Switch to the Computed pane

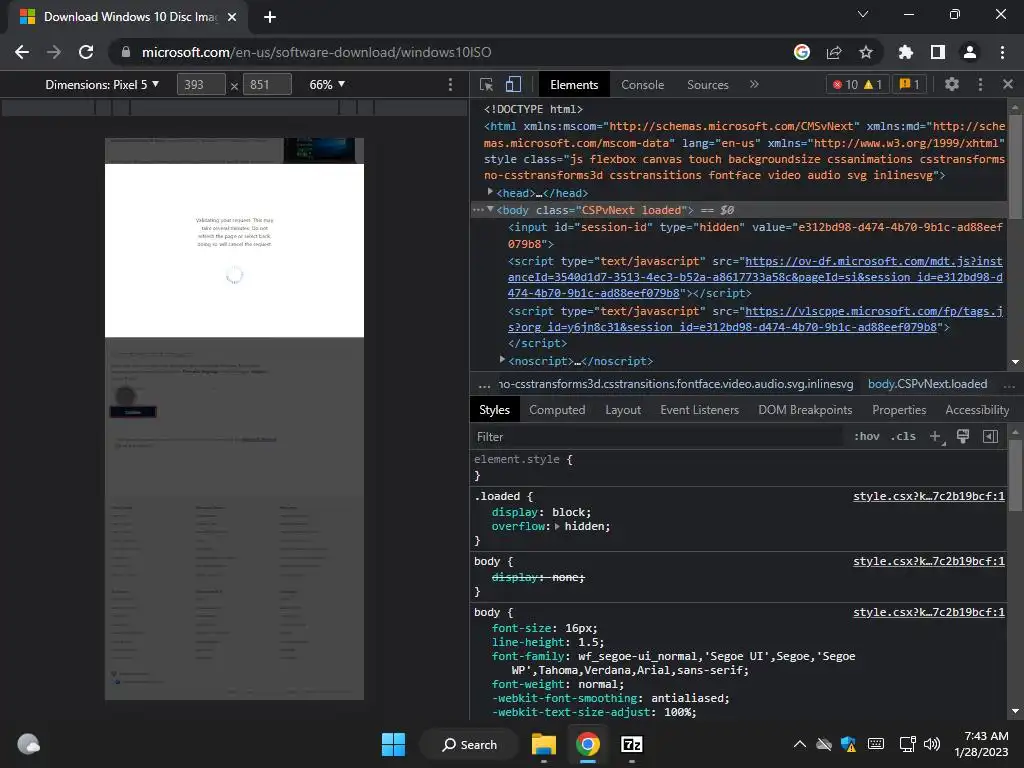pyautogui.click(x=557, y=410)
